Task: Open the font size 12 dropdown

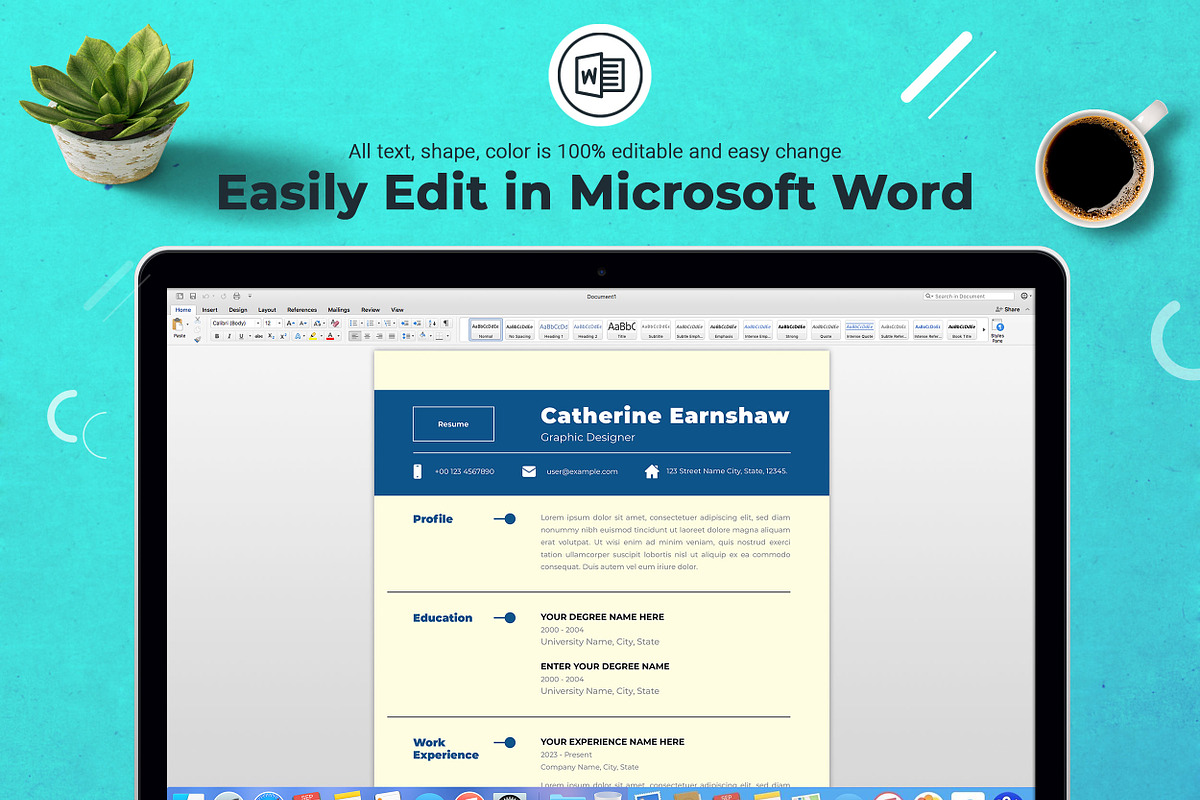Action: [x=279, y=323]
